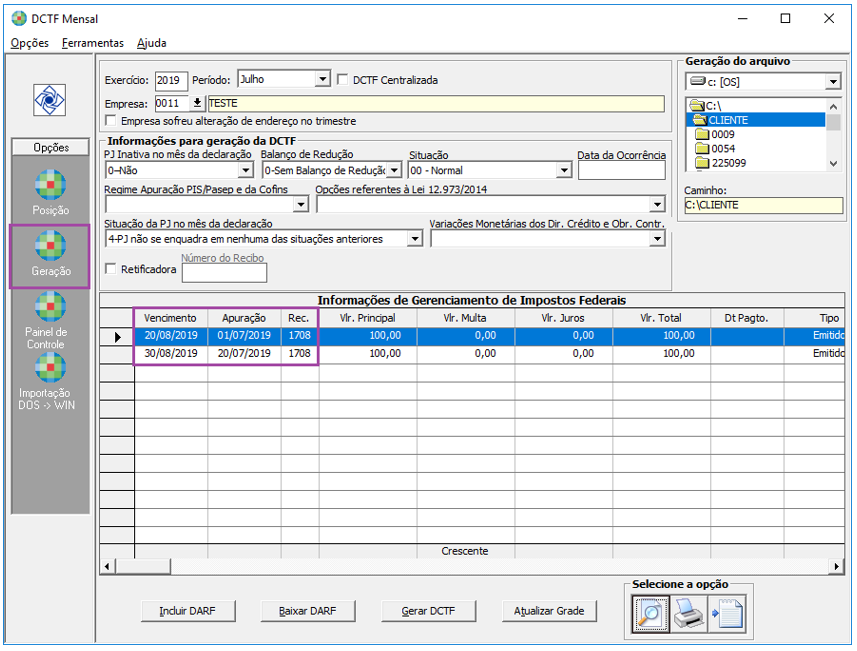857x651 pixels.
Task: Open the Período dropdown
Action: [x=323, y=79]
